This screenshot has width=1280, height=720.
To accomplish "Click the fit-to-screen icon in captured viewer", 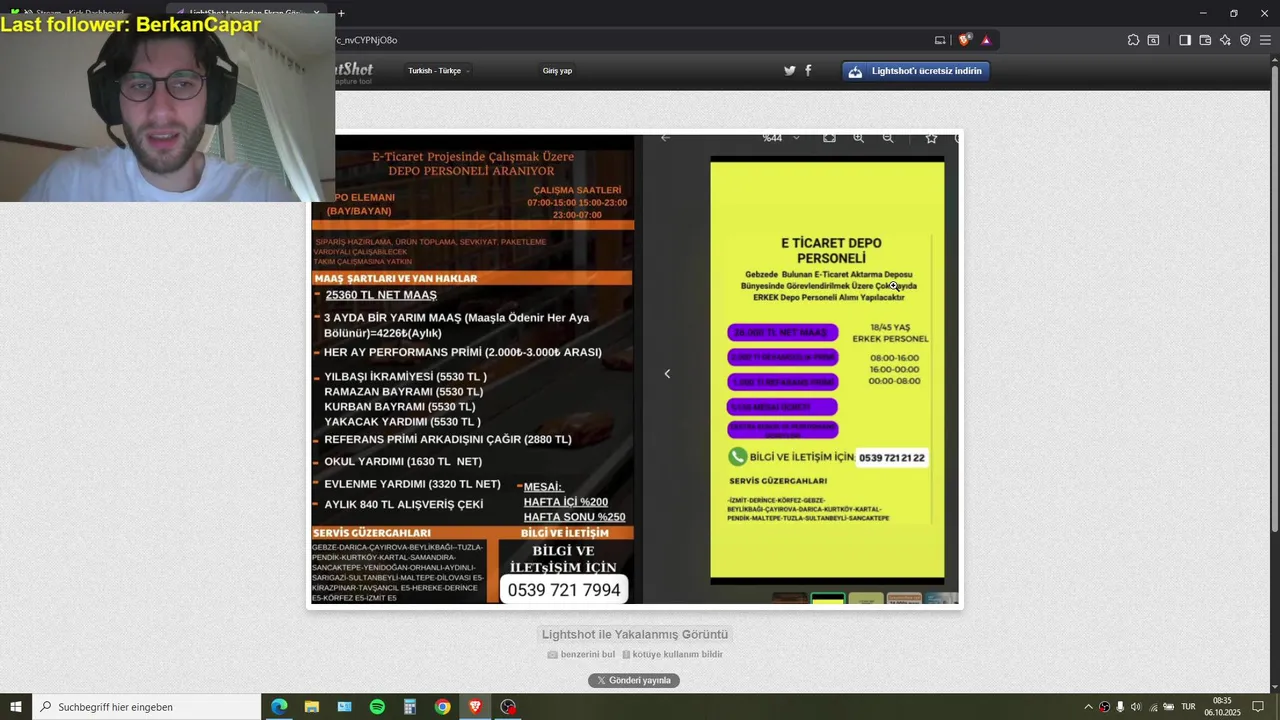I will click(x=829, y=138).
